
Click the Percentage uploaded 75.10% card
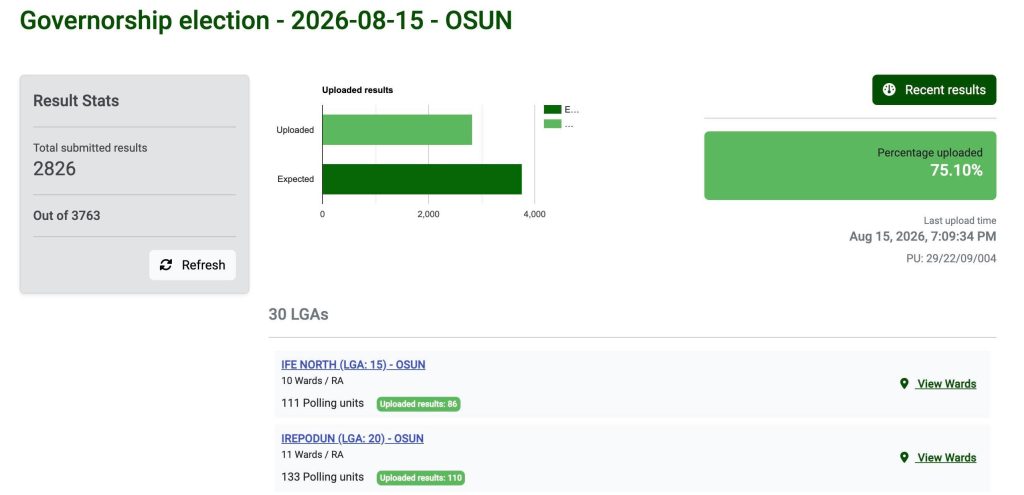tap(850, 166)
